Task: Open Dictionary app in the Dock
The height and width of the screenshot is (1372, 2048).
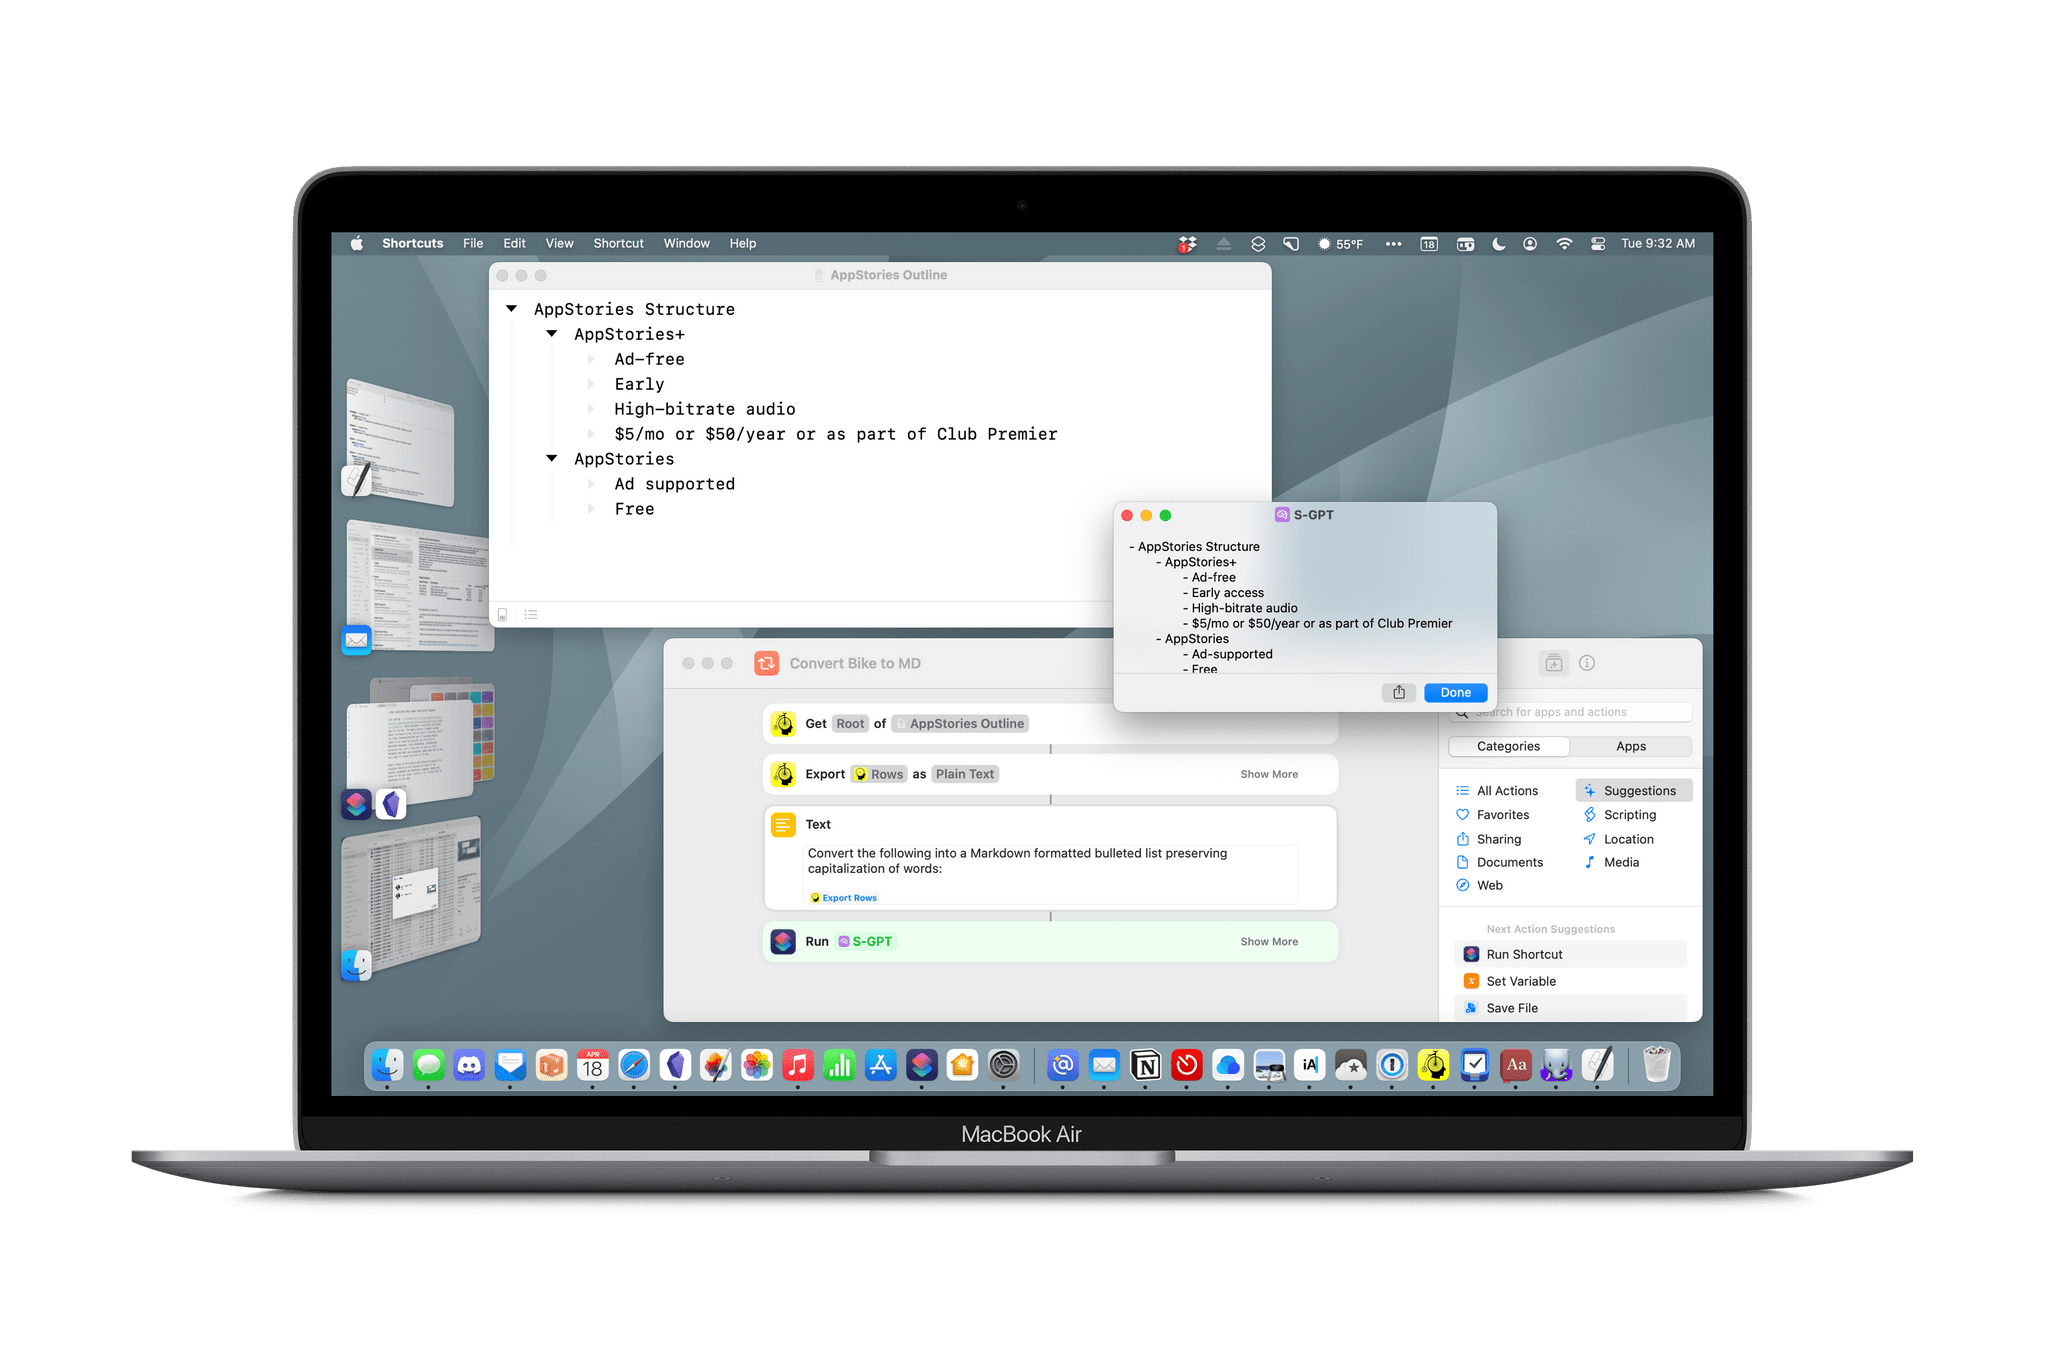Action: [1516, 1065]
